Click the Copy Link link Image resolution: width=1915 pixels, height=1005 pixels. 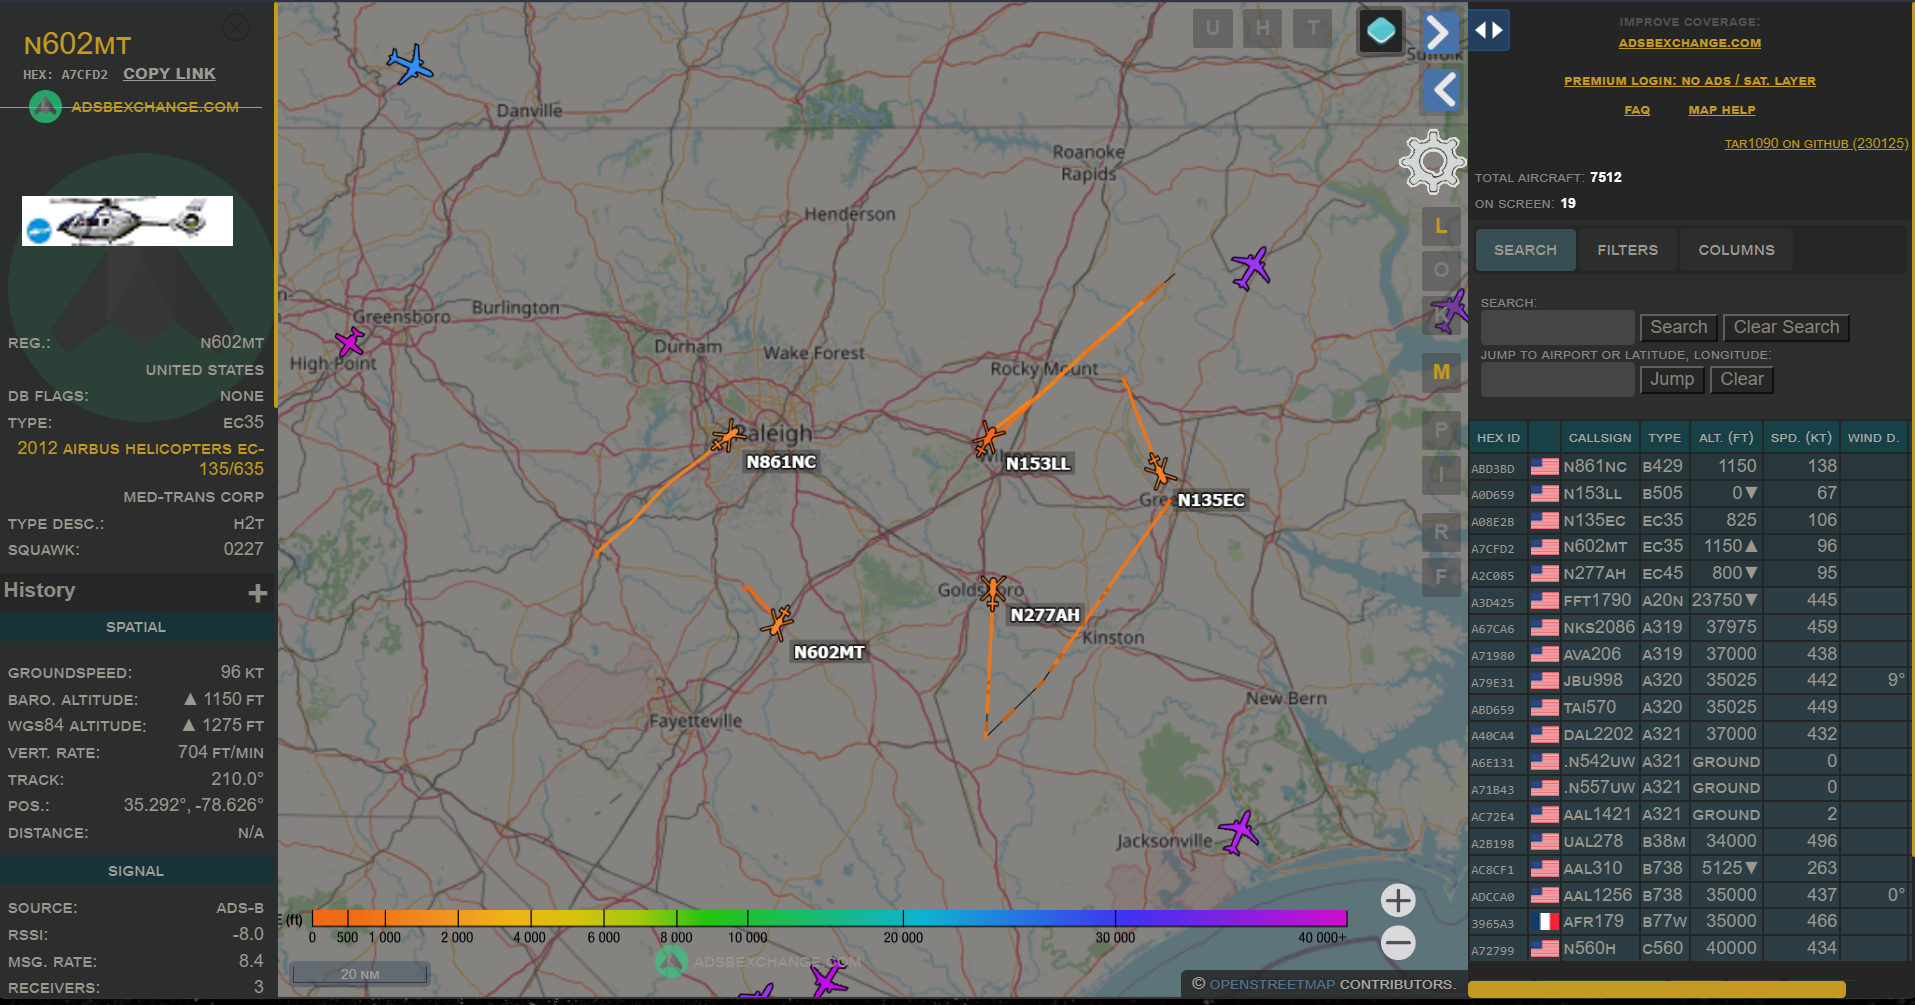click(x=169, y=74)
